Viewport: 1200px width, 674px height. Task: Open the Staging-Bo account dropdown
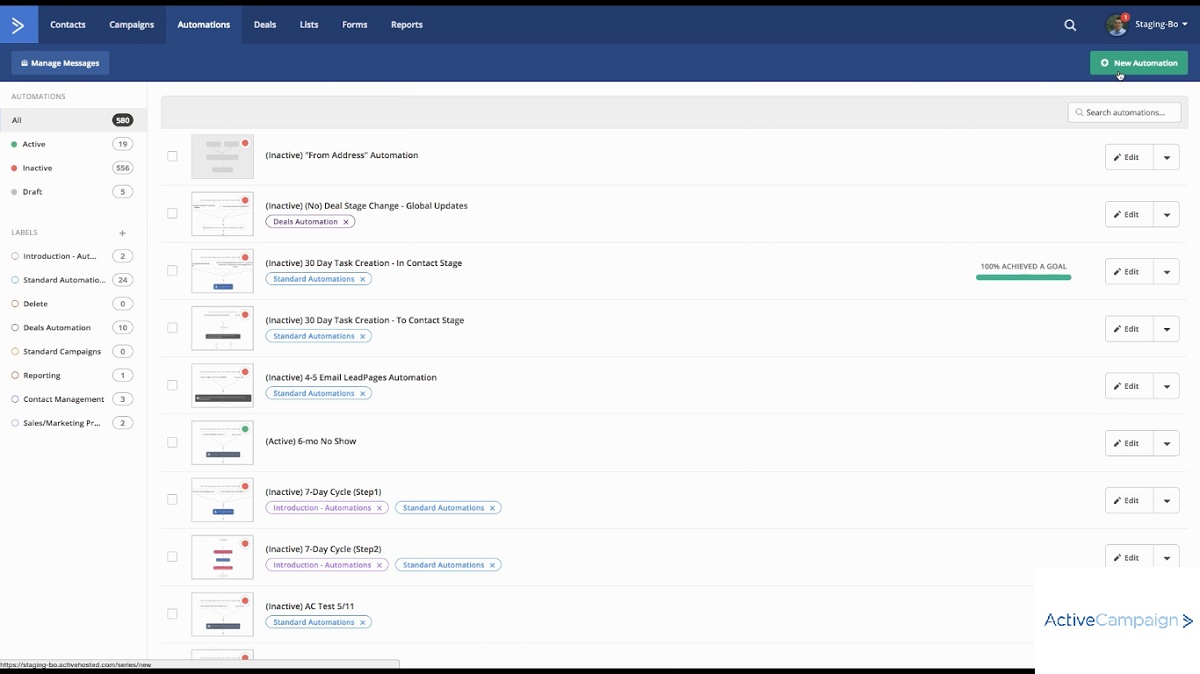1161,24
